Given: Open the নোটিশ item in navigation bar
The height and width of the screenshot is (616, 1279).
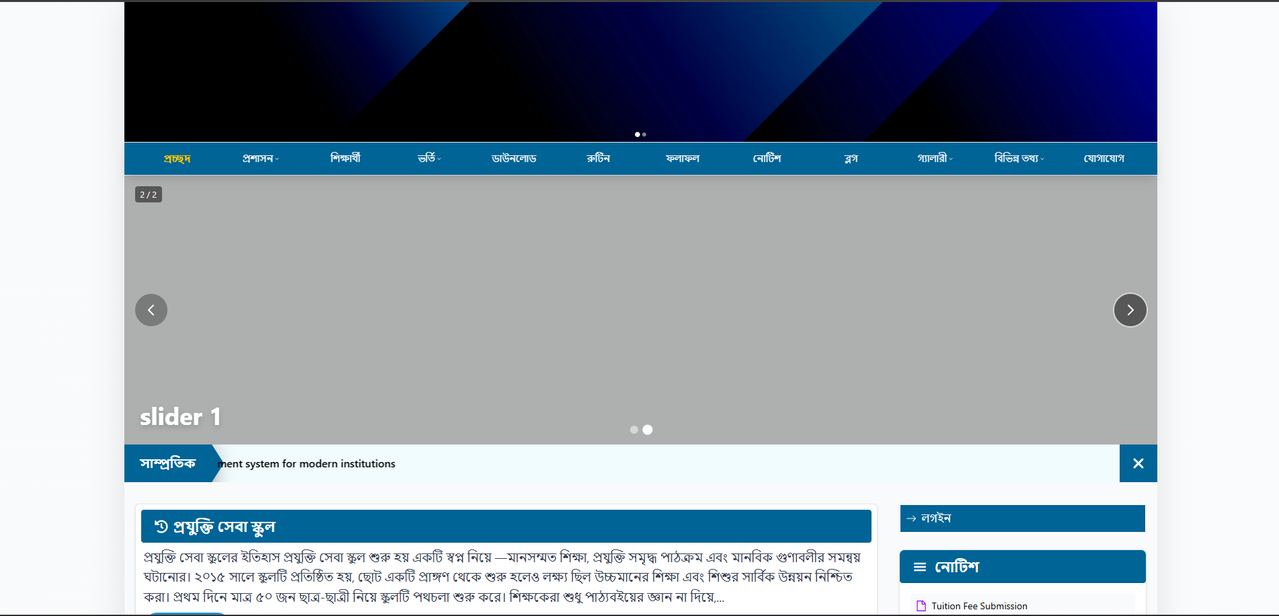Looking at the screenshot, I should 767,158.
